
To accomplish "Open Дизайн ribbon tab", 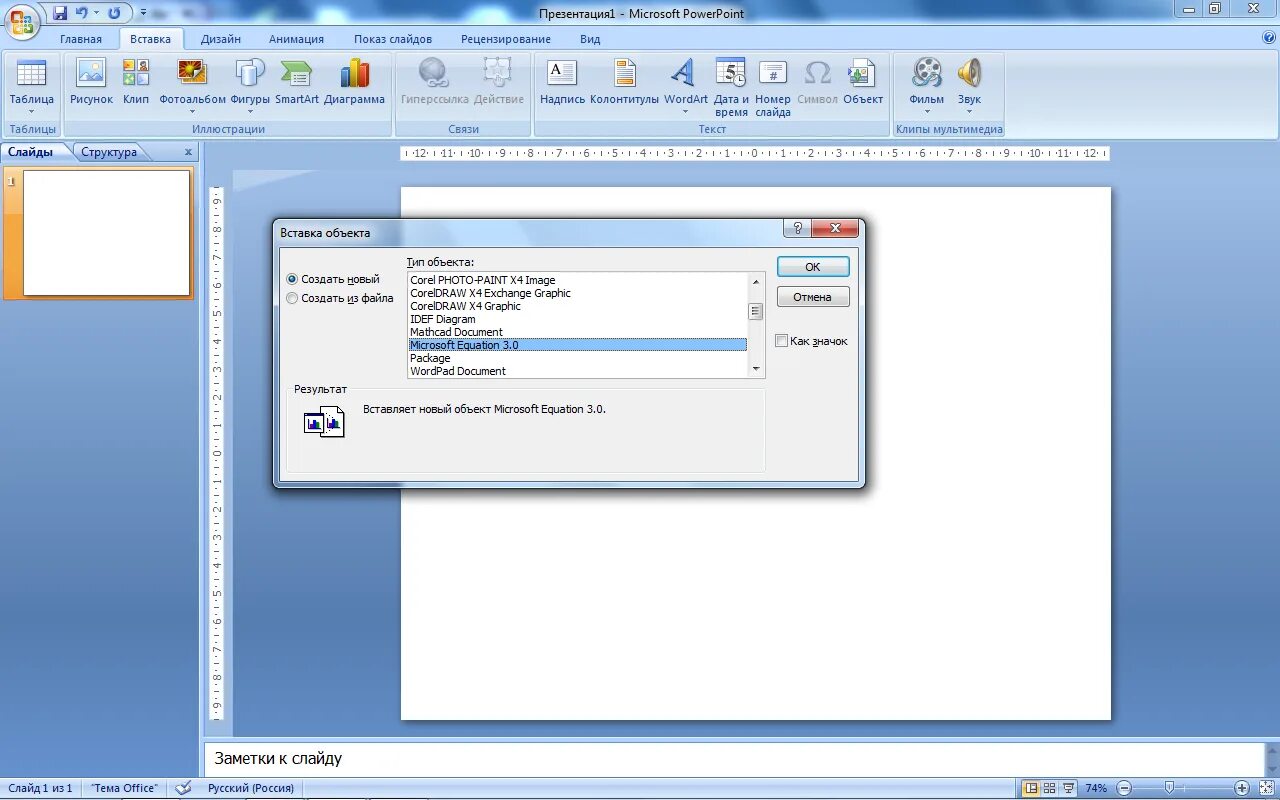I will click(x=220, y=39).
